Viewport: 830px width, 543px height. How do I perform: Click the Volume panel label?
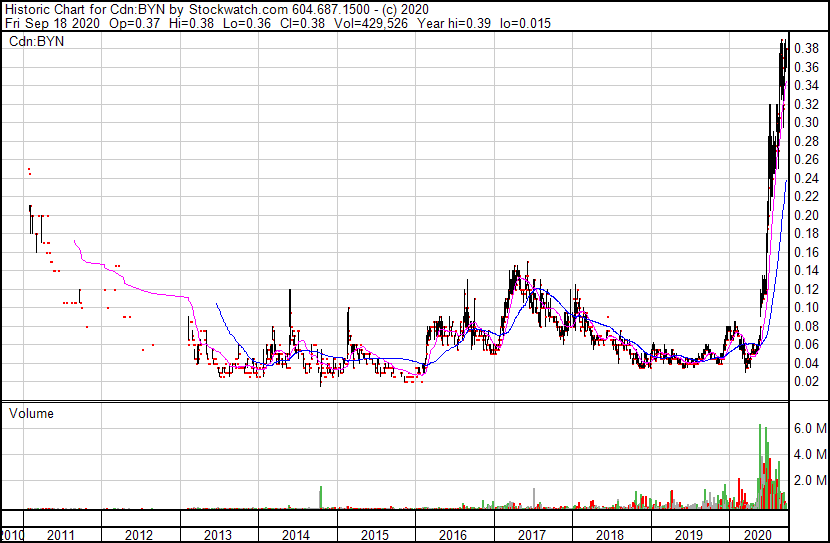pyautogui.click(x=31, y=413)
